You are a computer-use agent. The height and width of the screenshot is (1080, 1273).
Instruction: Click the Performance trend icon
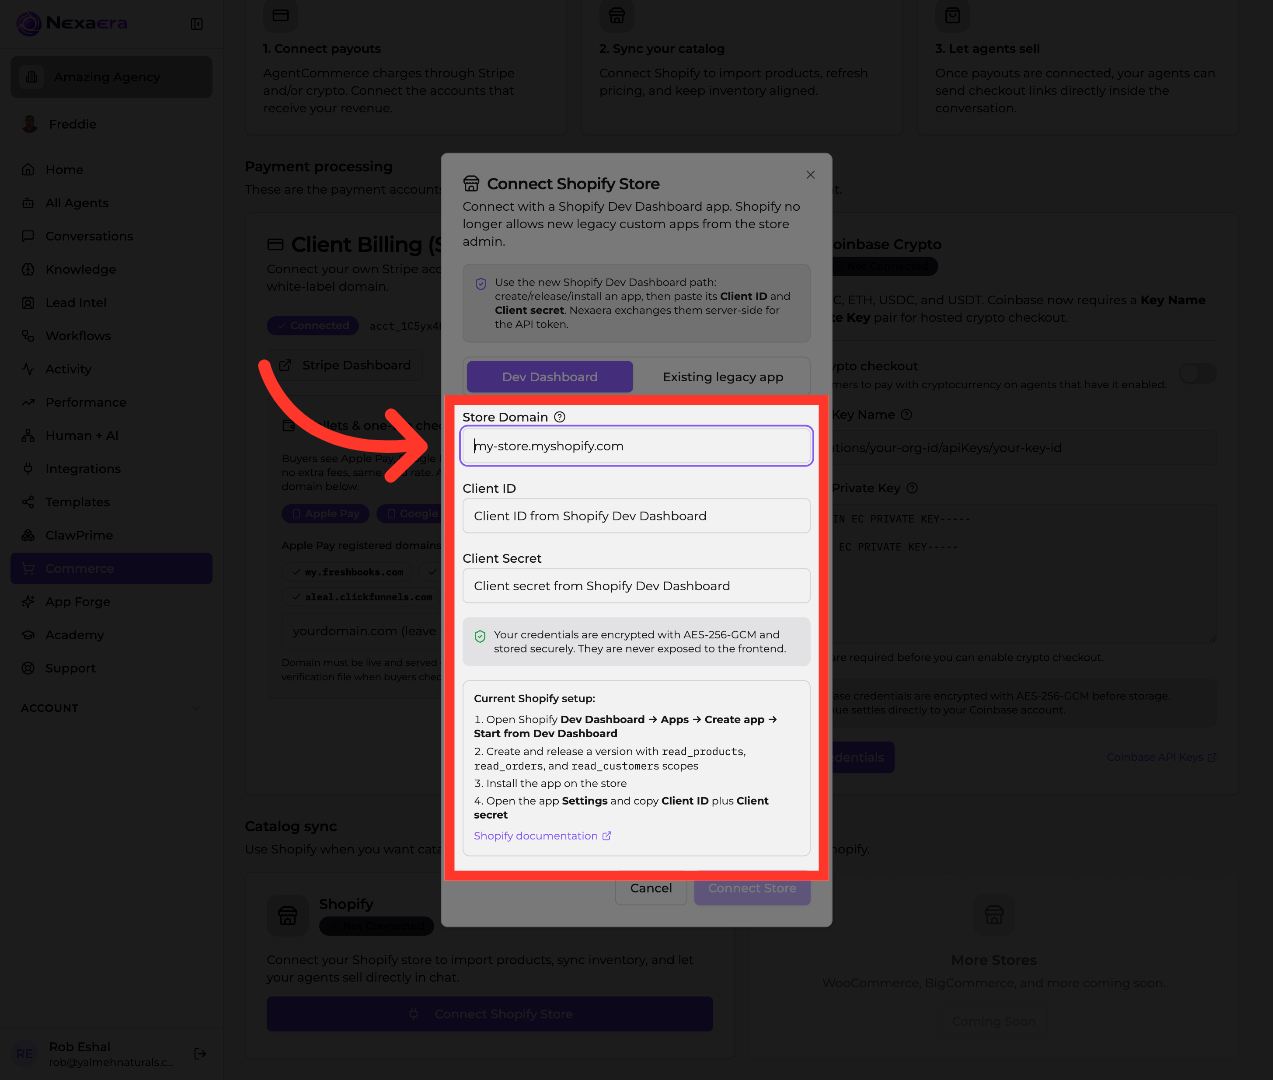pos(28,402)
